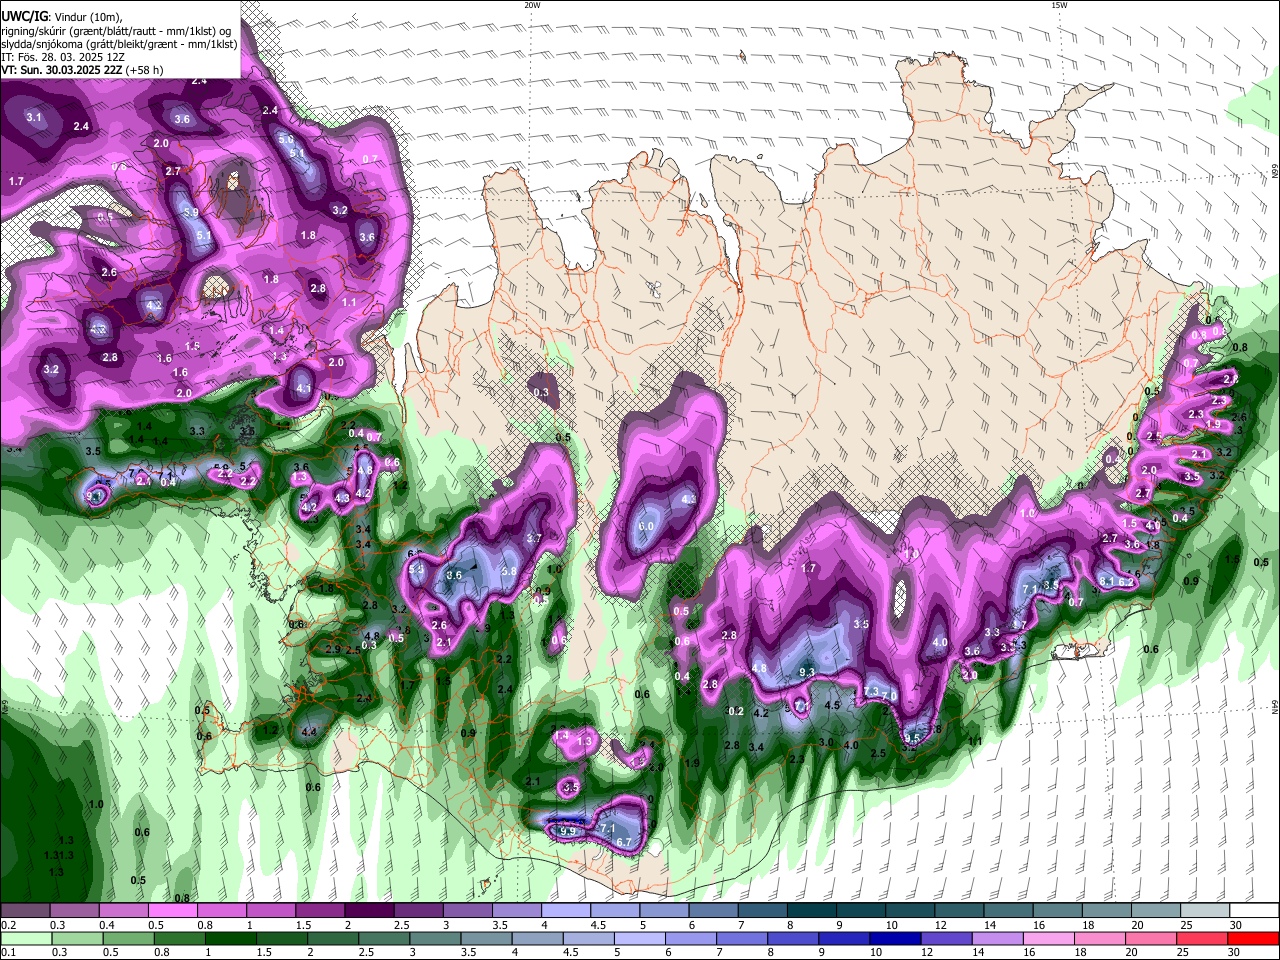Click the lavender swatch starting at 14 in rain legend
The image size is (1280, 960).
[996, 939]
